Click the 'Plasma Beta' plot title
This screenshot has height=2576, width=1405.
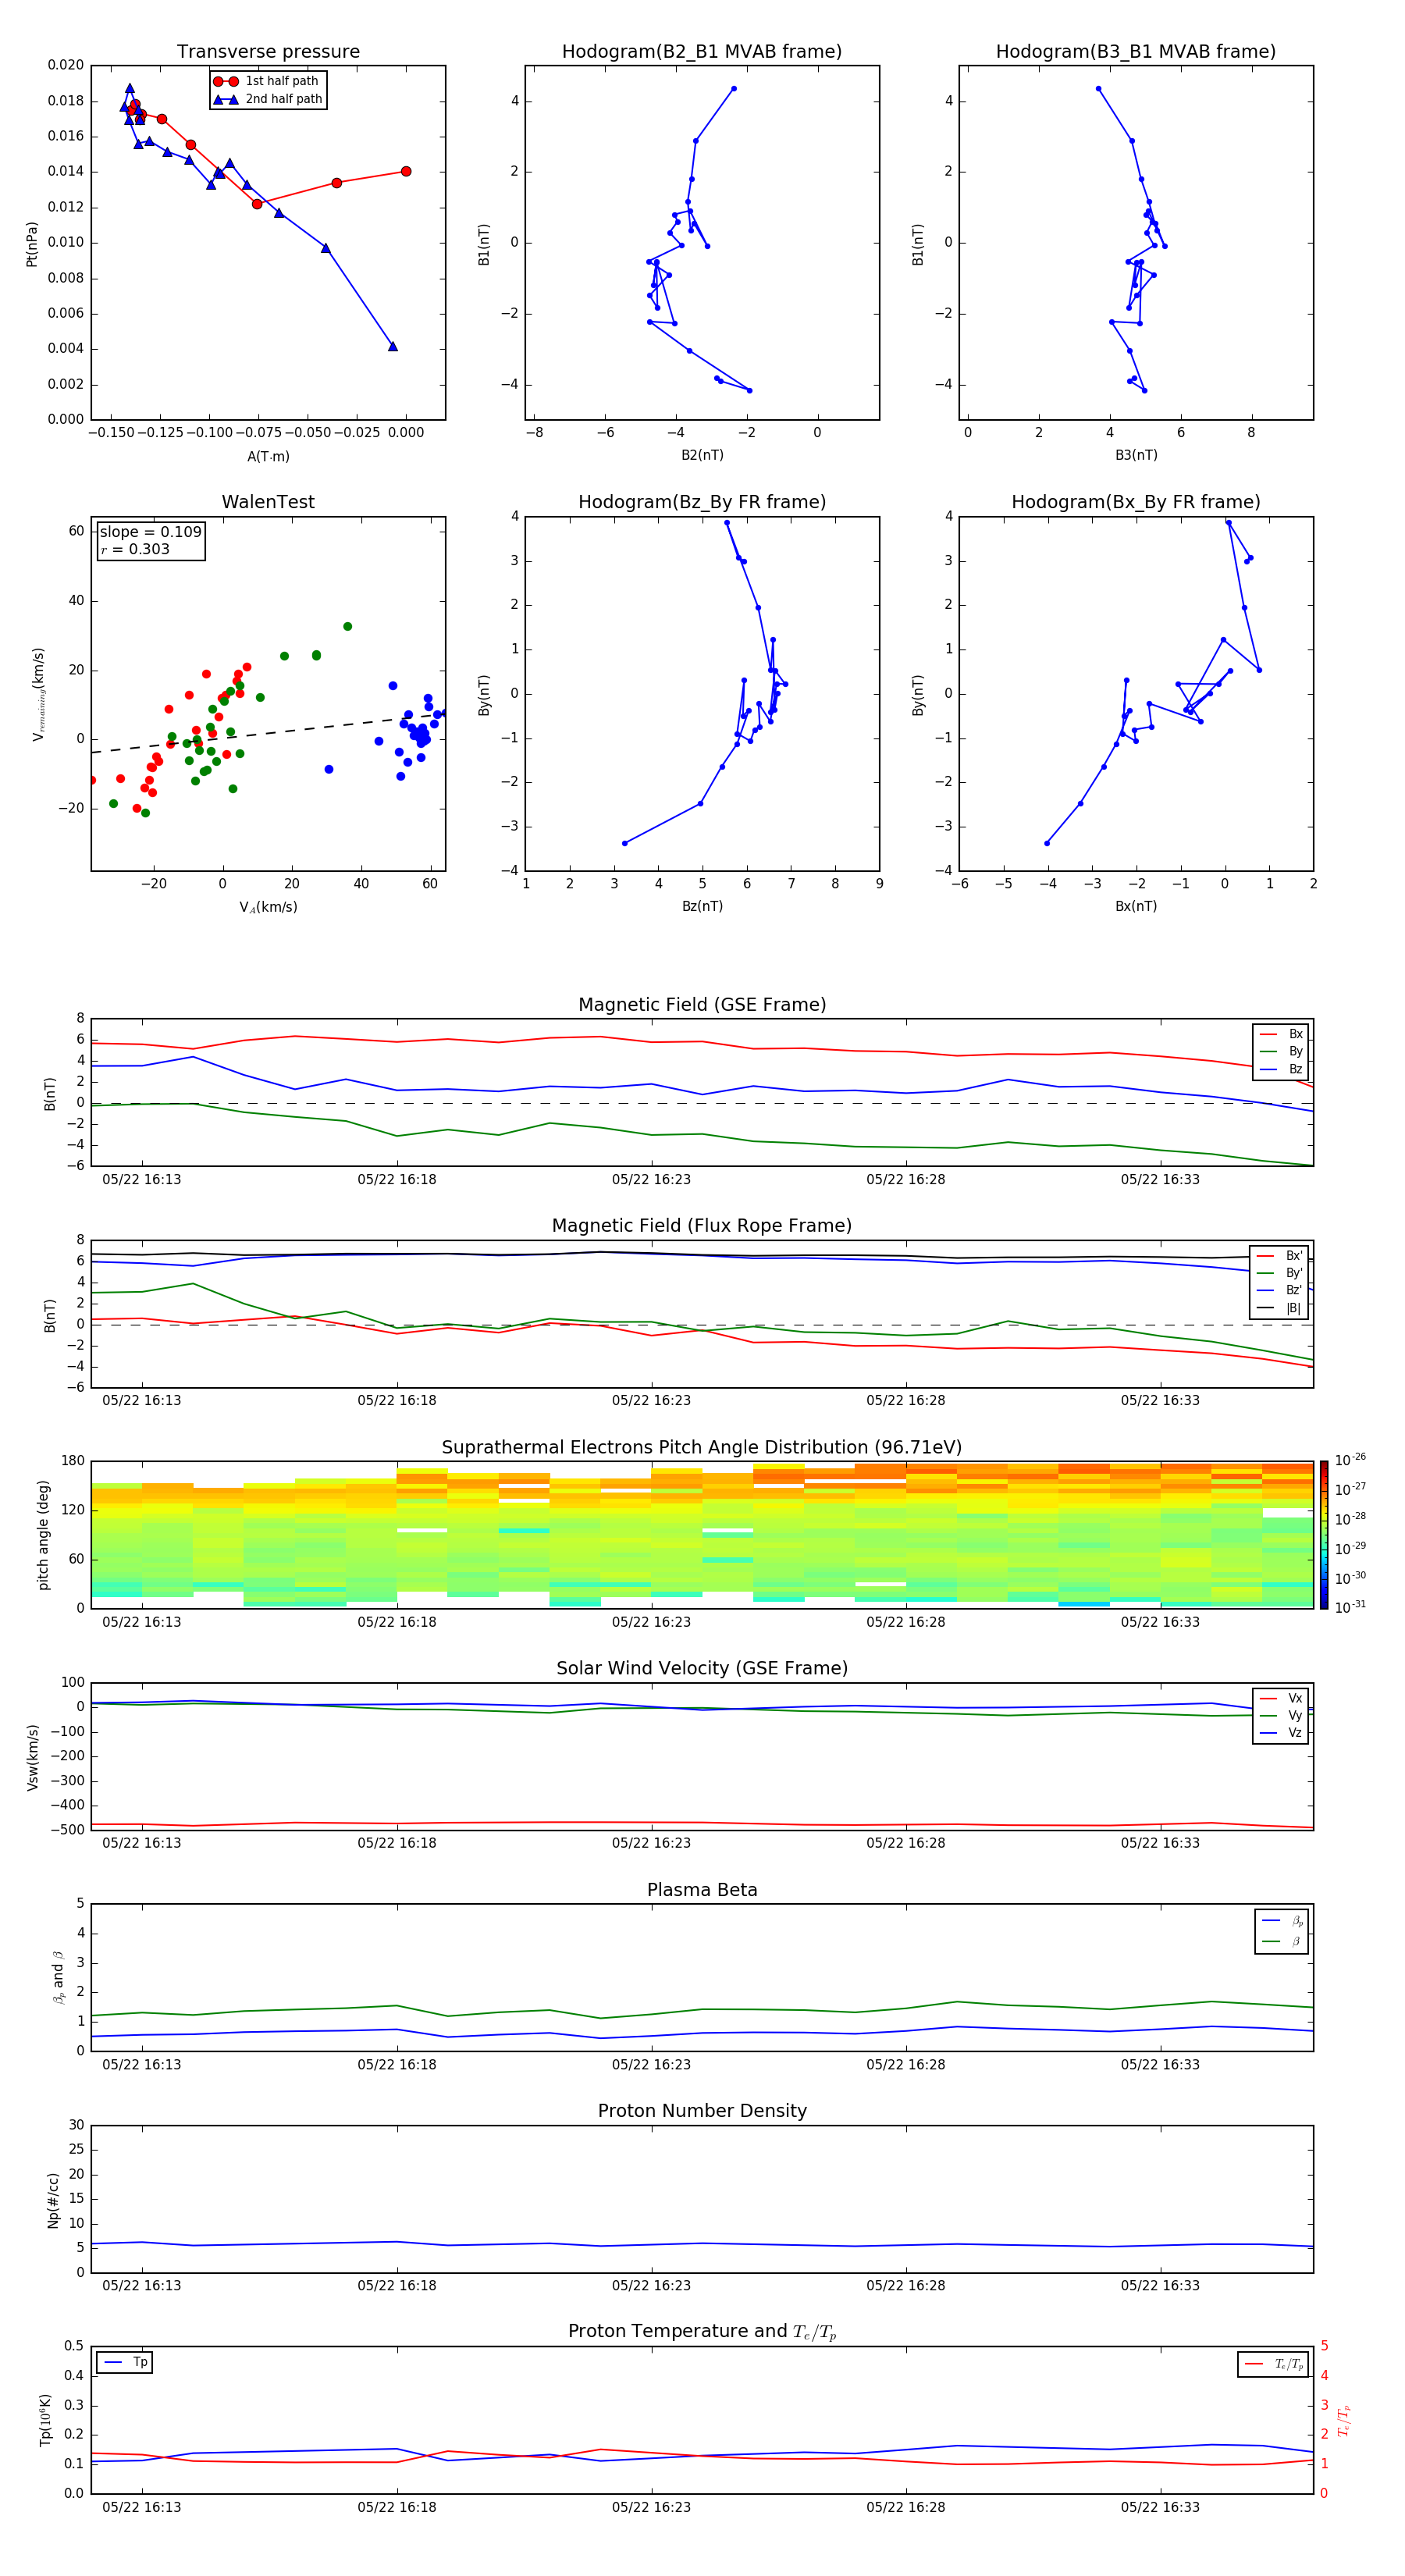(702, 1890)
